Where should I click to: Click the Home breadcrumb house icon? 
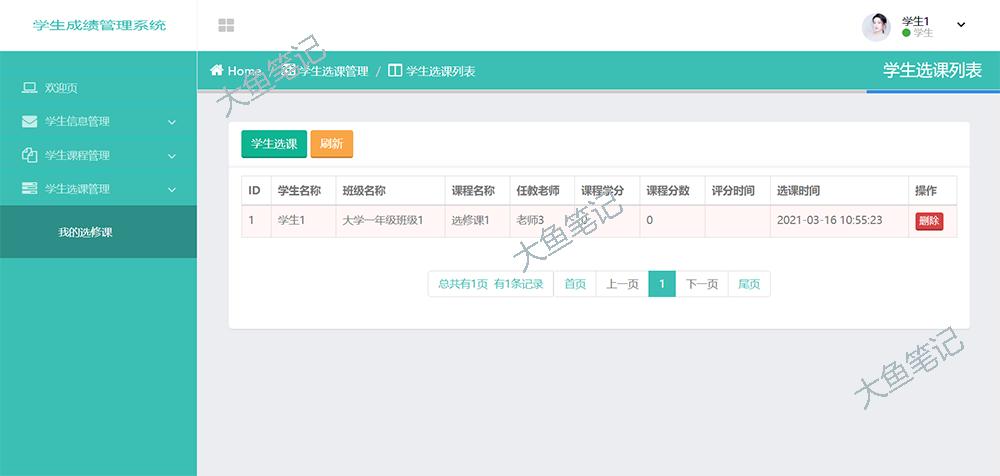(x=217, y=70)
